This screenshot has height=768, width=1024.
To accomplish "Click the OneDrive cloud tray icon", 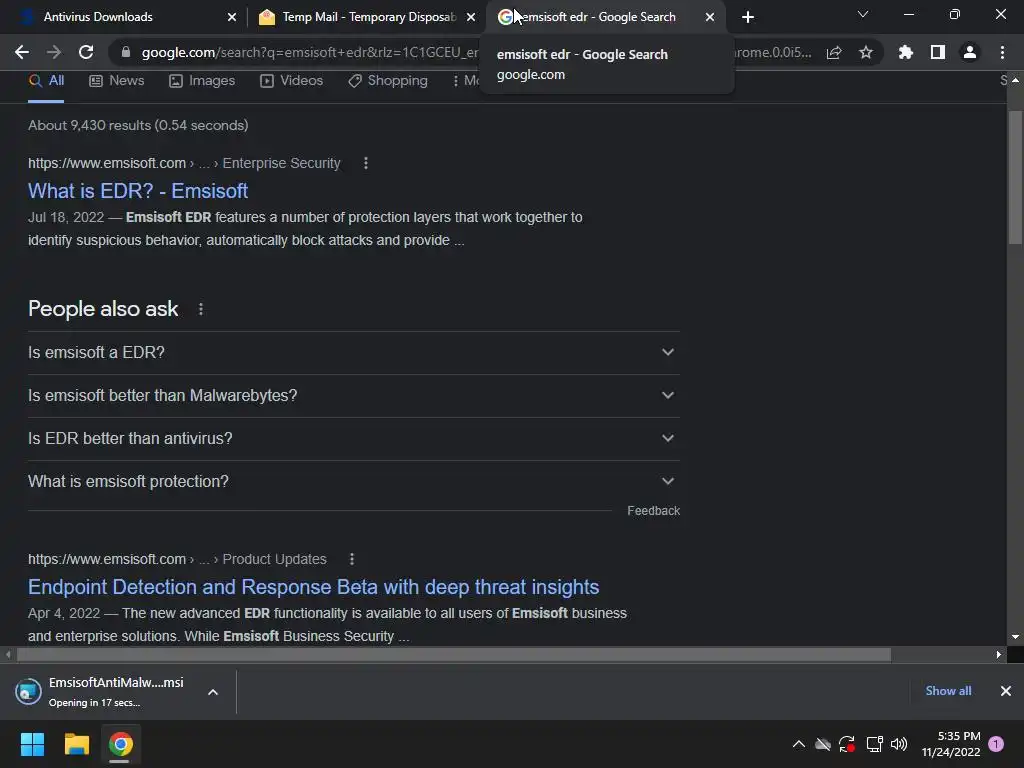I will (x=823, y=744).
